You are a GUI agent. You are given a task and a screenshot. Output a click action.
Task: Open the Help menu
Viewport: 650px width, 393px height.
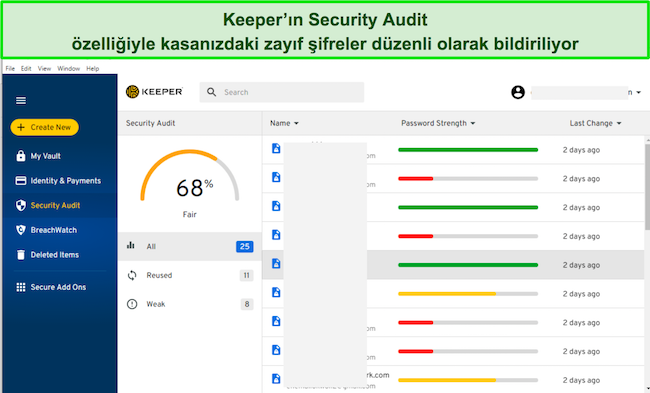92,68
